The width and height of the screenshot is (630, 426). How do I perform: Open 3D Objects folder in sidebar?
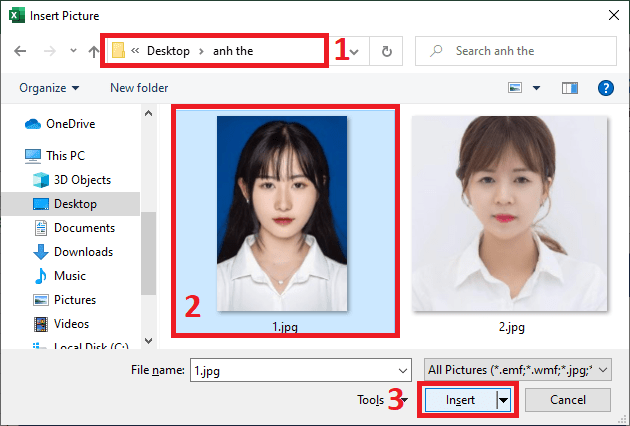(x=82, y=180)
